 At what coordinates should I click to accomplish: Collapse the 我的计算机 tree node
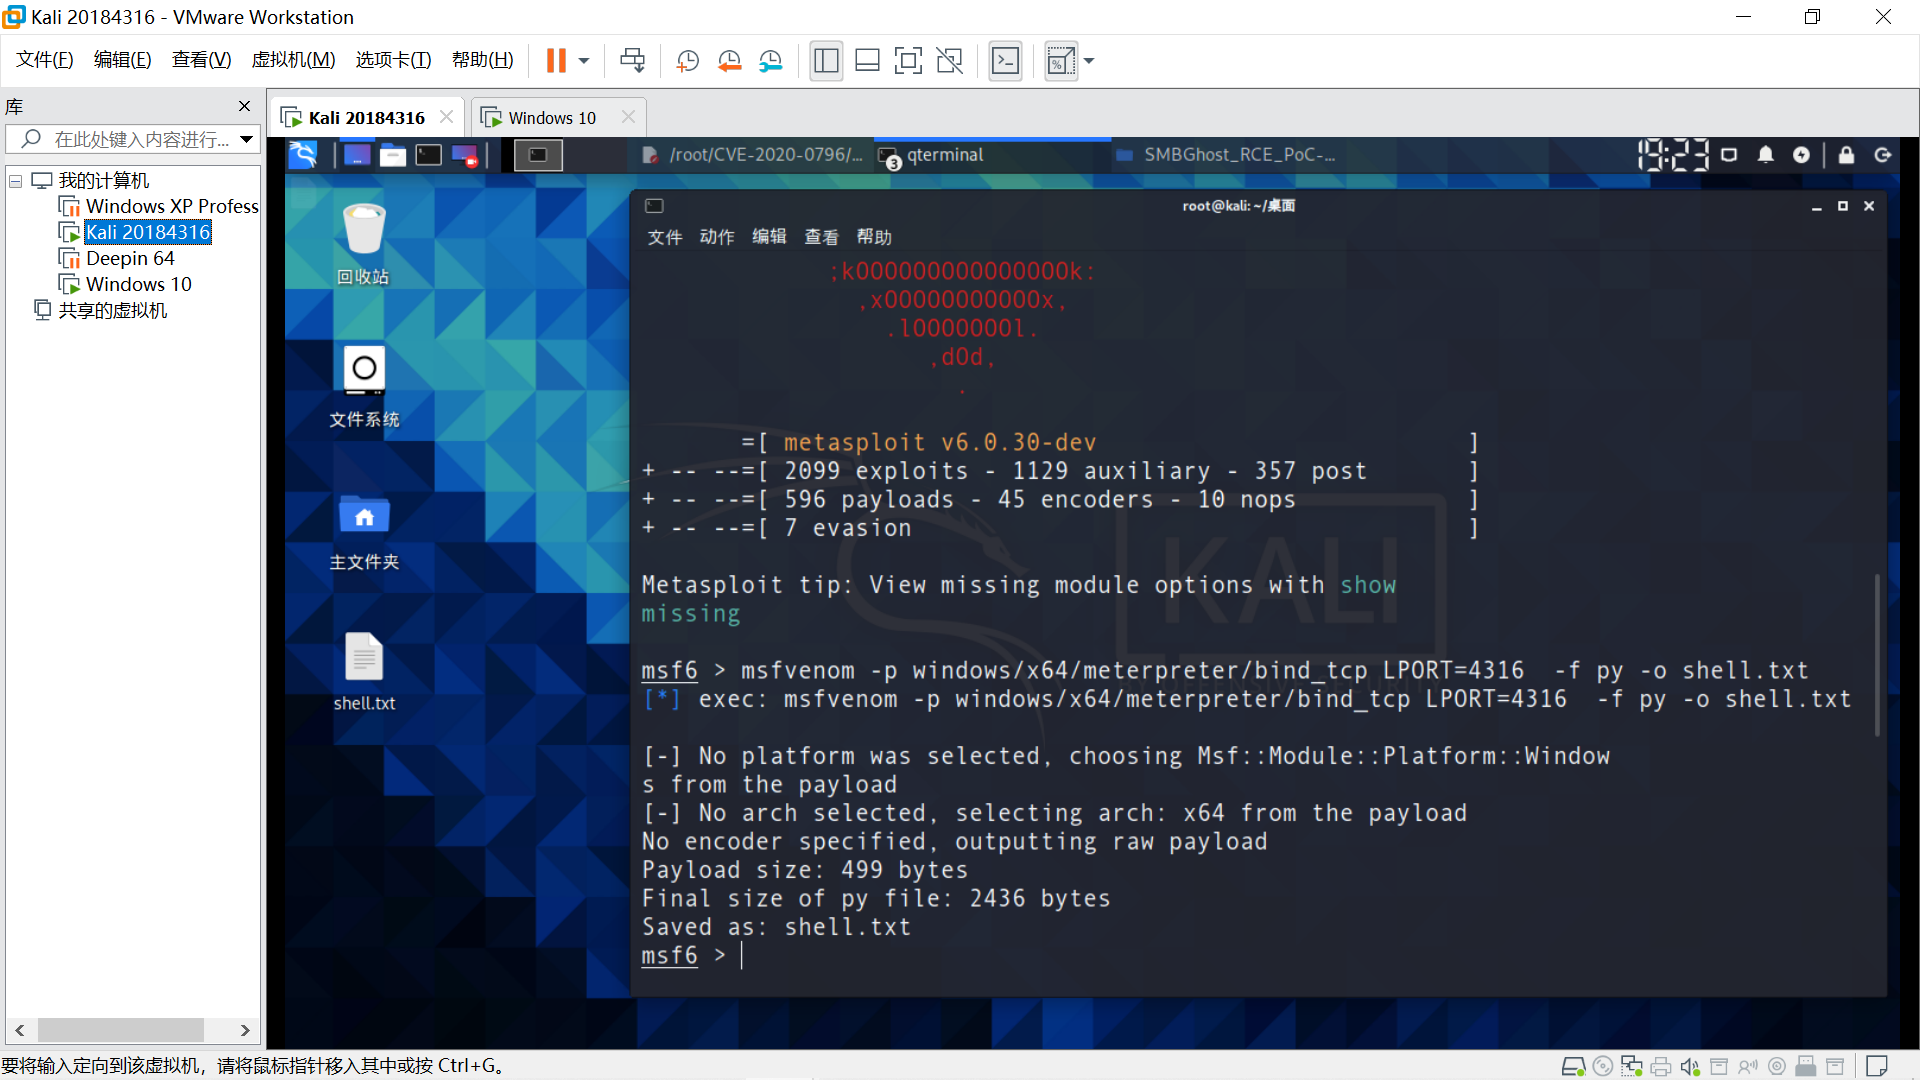click(x=16, y=181)
